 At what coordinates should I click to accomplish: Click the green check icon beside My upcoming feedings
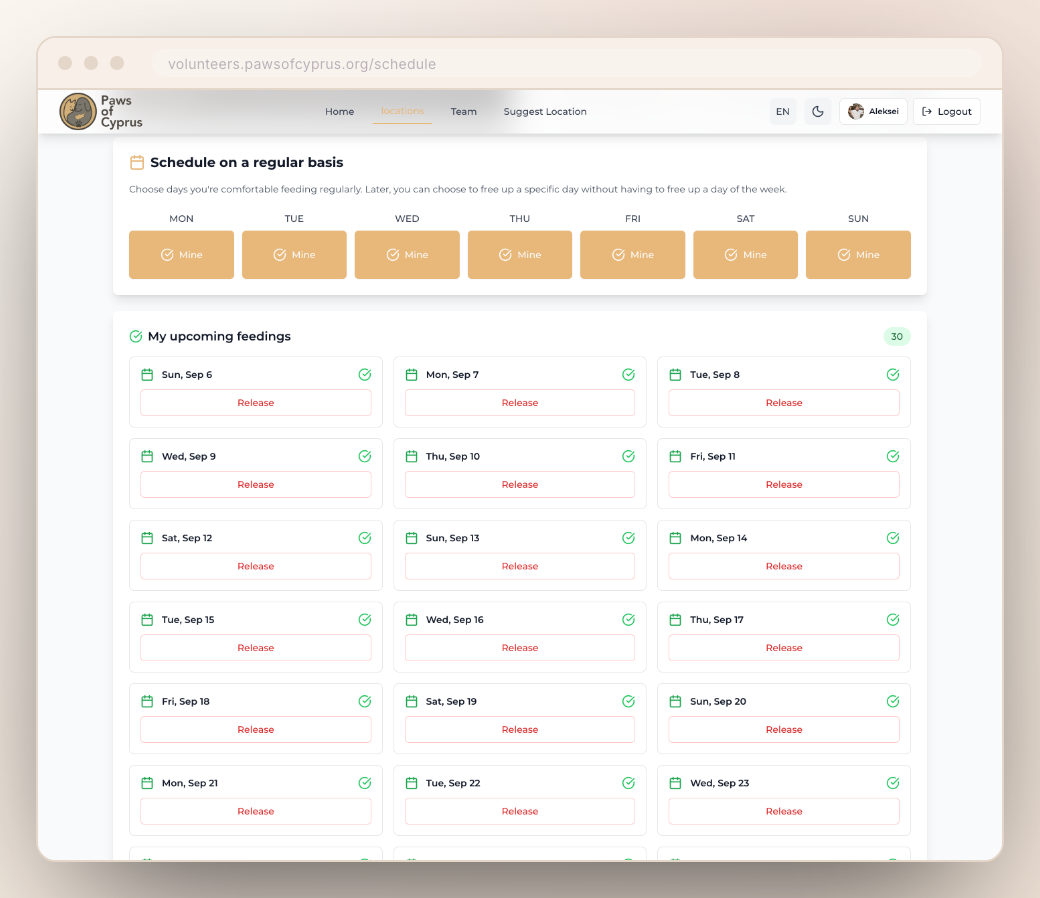click(x=136, y=336)
